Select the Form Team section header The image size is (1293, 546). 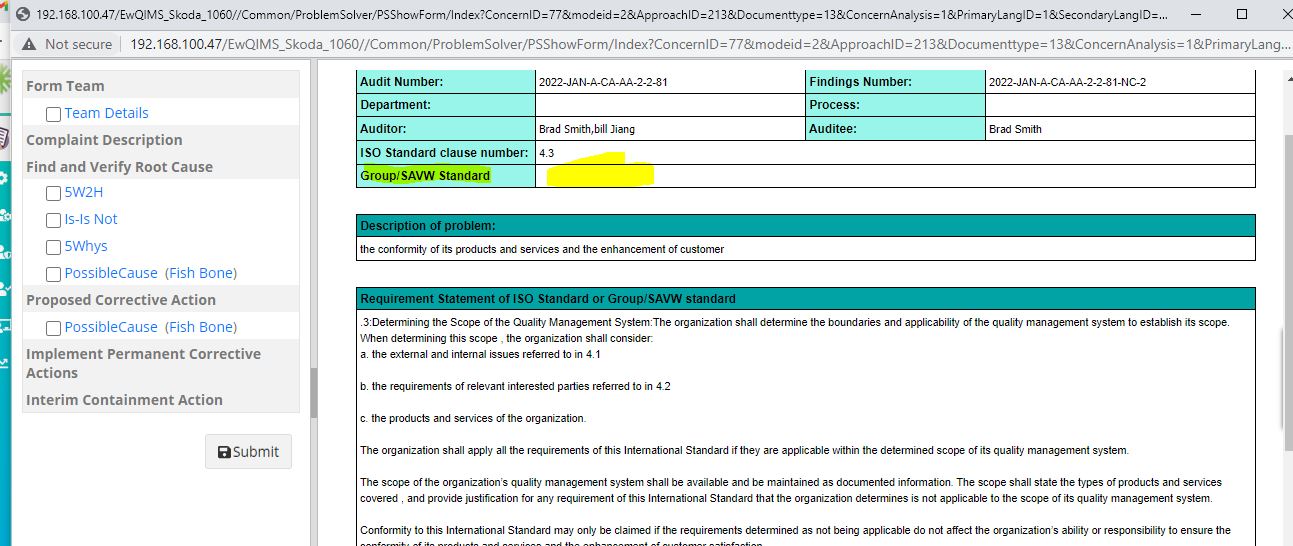pyautogui.click(x=161, y=86)
